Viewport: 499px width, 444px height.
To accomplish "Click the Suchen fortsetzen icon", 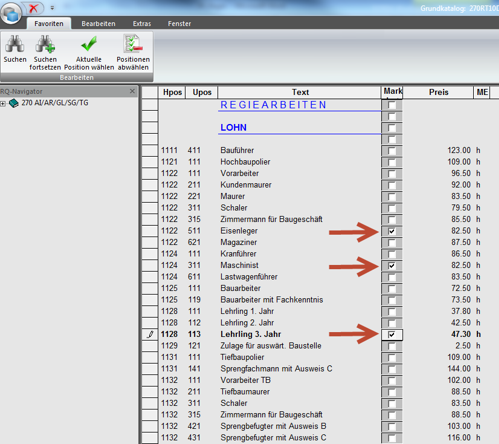I will point(45,44).
